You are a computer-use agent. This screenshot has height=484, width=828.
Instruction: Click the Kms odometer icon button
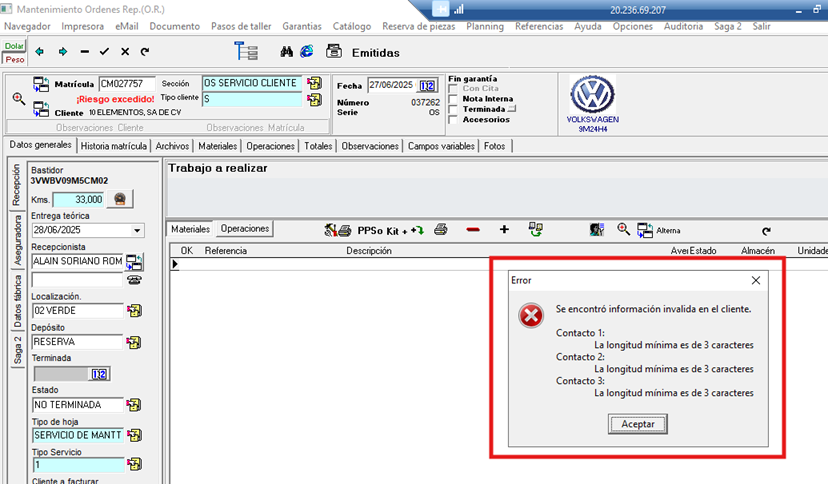pyautogui.click(x=121, y=199)
